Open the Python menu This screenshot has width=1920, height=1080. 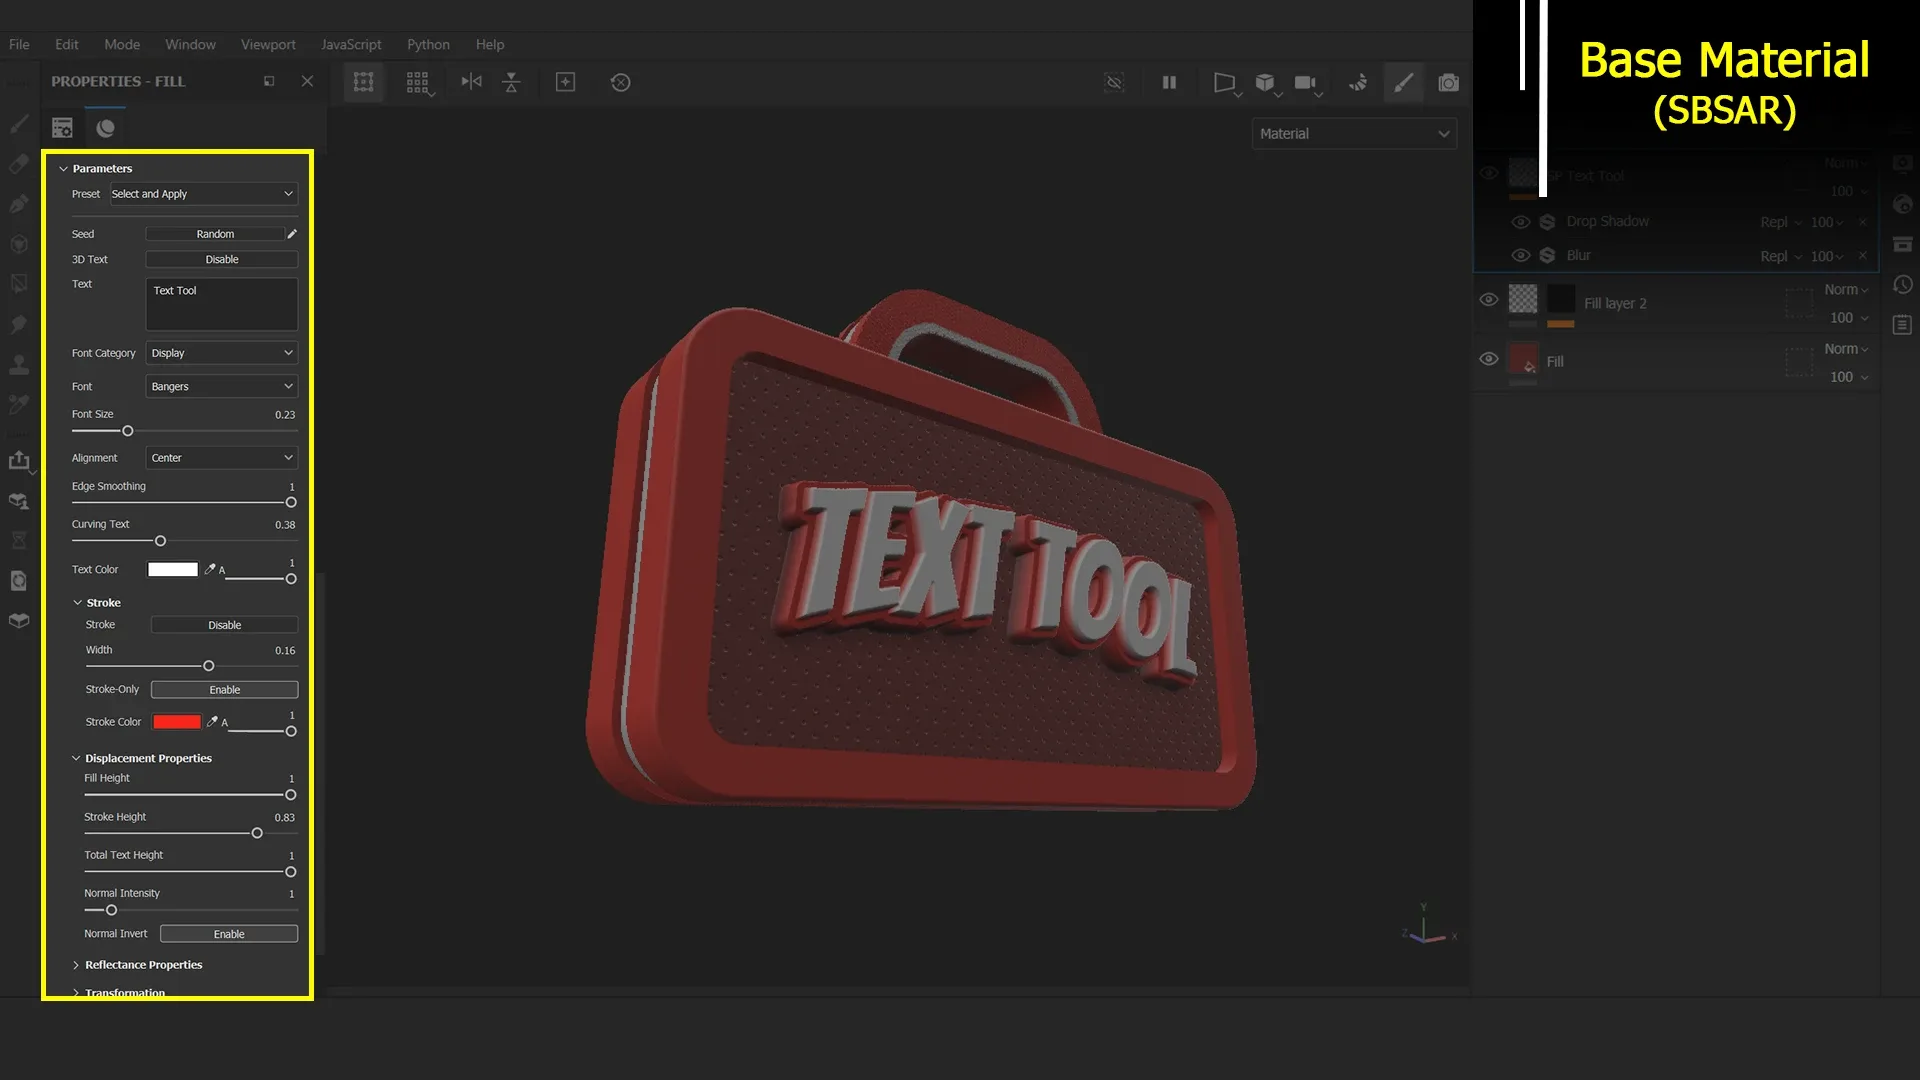427,44
